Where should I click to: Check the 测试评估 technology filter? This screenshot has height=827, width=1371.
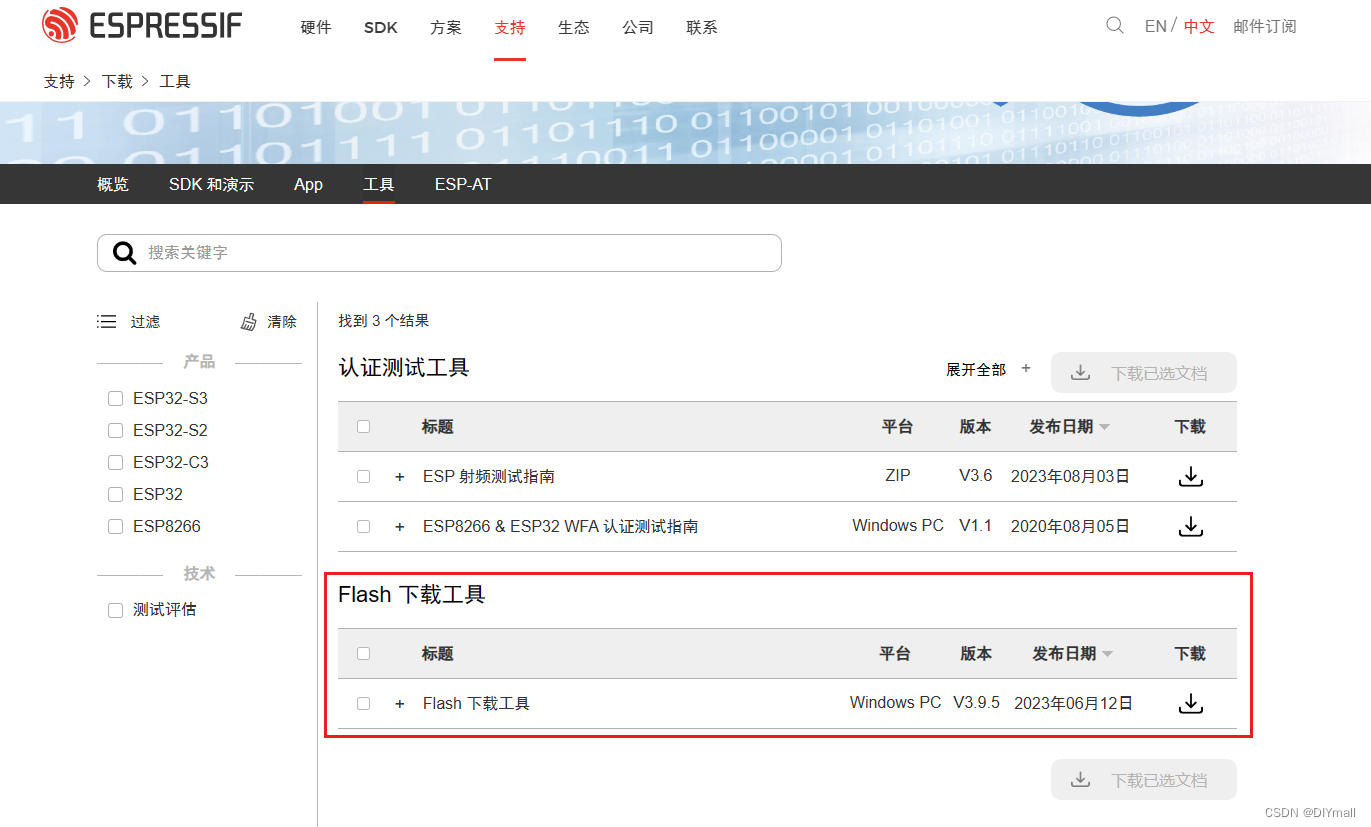pos(115,609)
